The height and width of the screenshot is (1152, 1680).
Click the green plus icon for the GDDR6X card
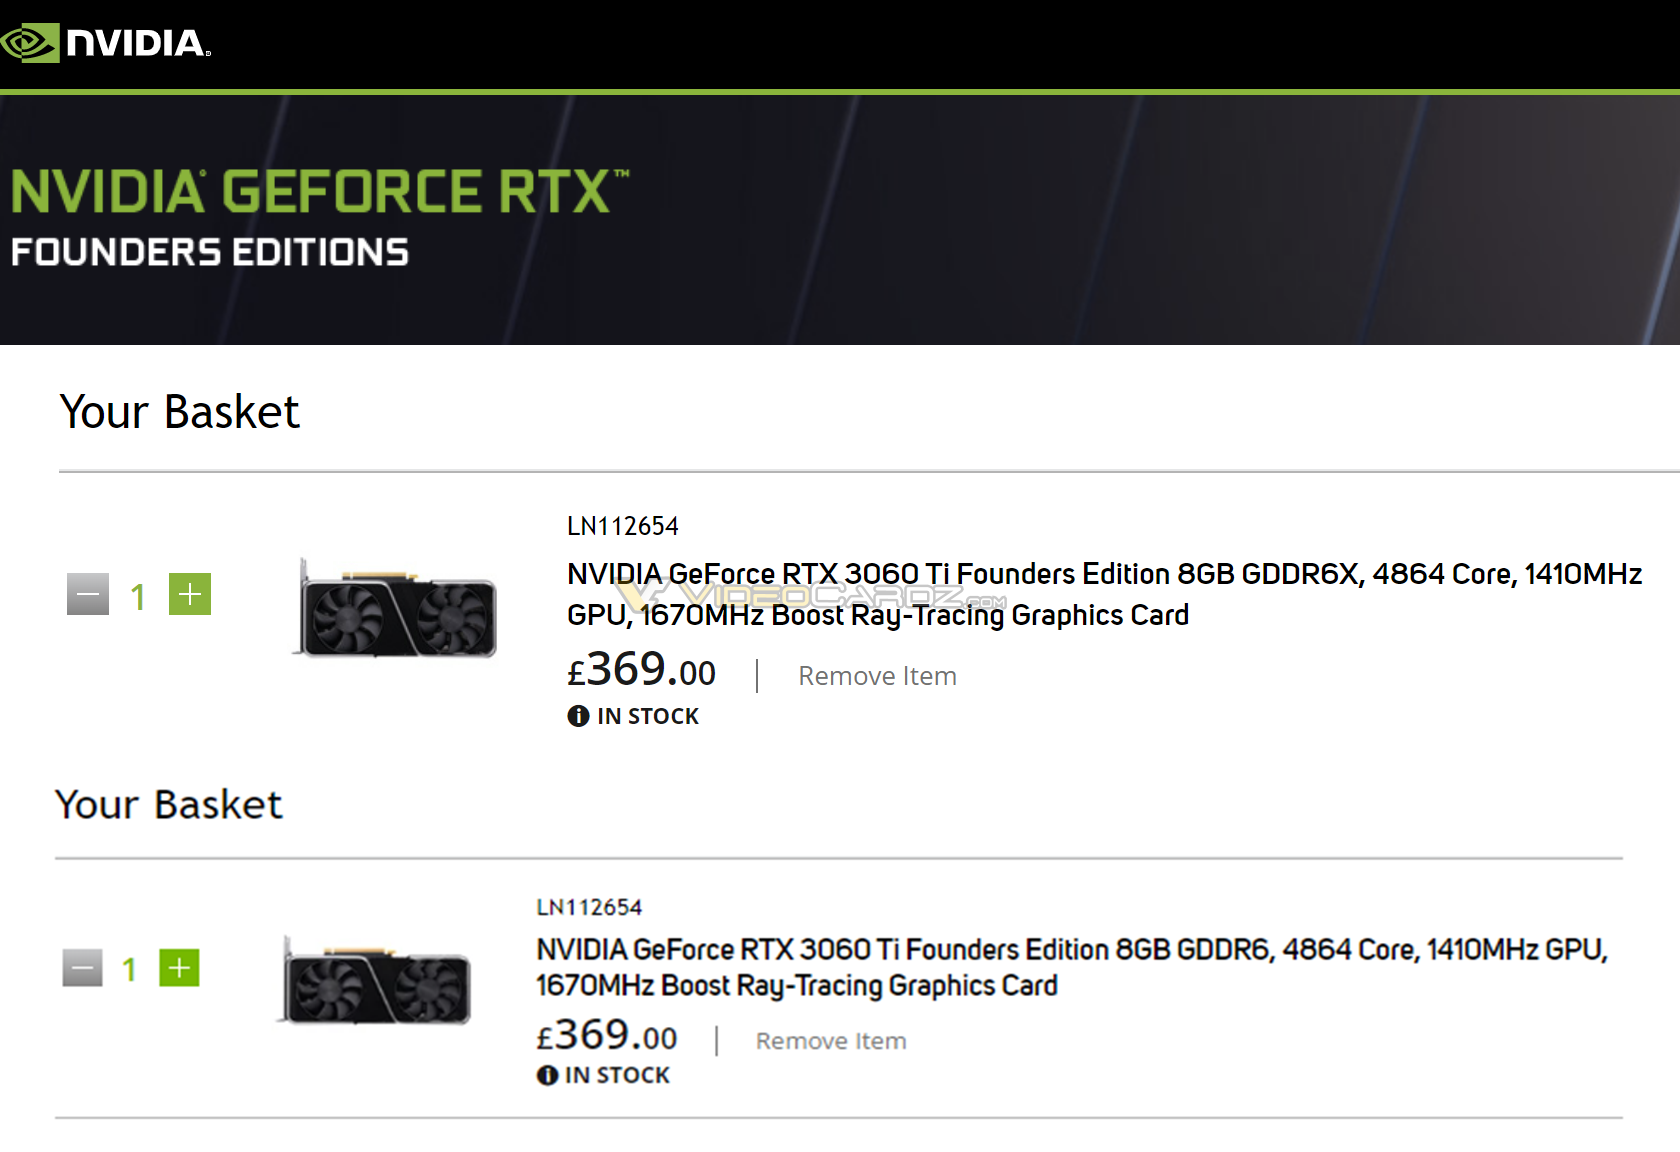pos(190,594)
